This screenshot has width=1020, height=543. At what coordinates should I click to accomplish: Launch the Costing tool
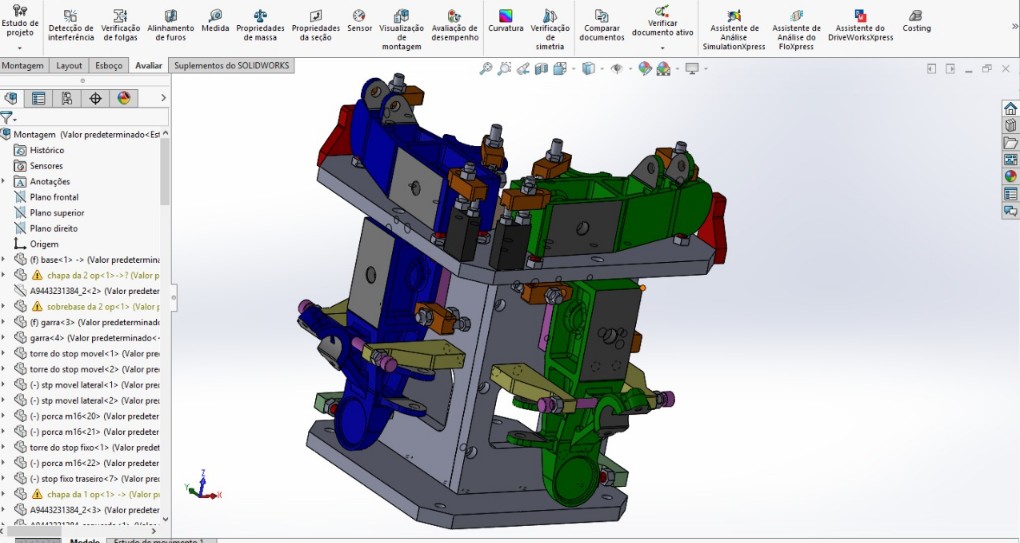(x=916, y=22)
